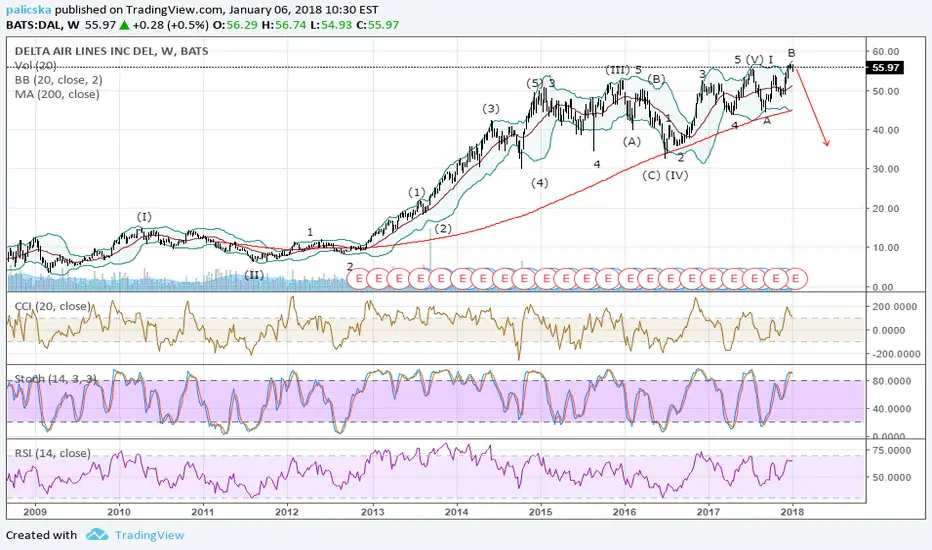Click the black 55.97 current price label
This screenshot has height=550, width=932.
(885, 68)
